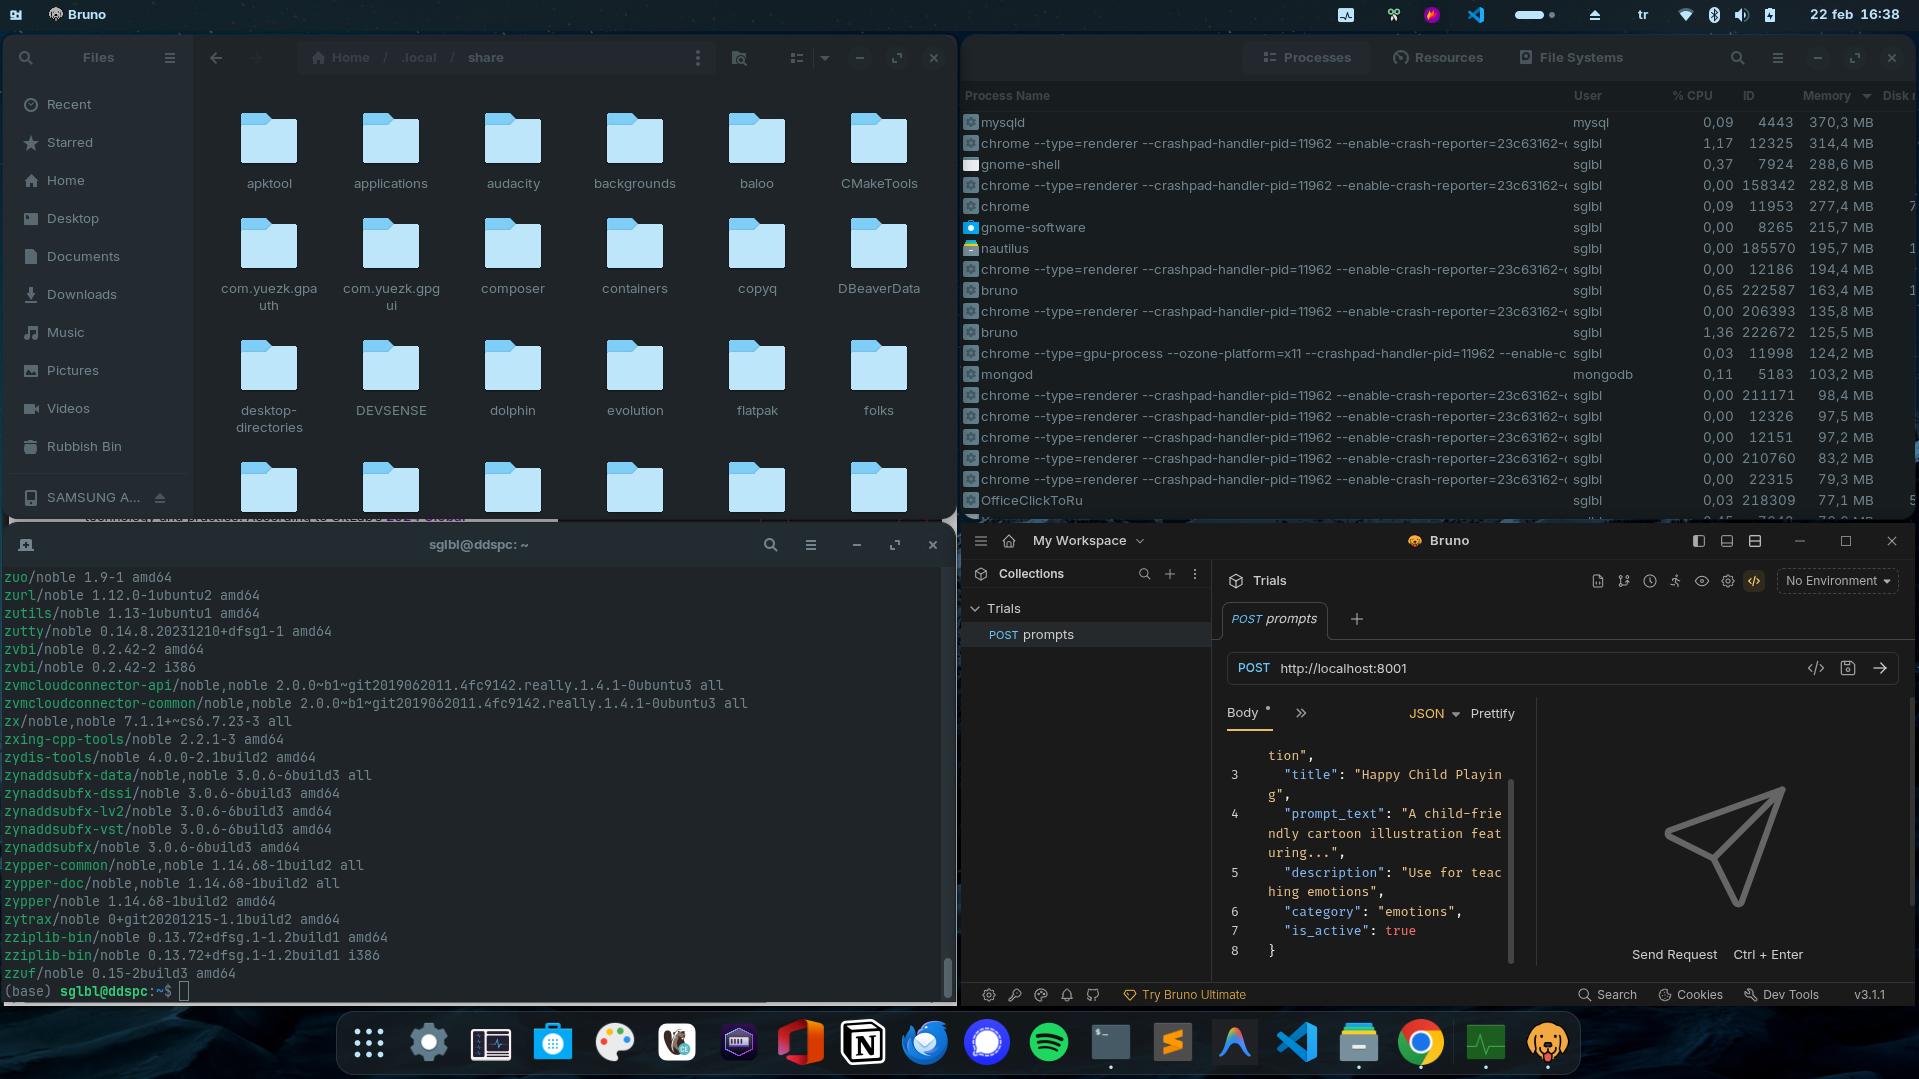Click the save request icon

1848,668
